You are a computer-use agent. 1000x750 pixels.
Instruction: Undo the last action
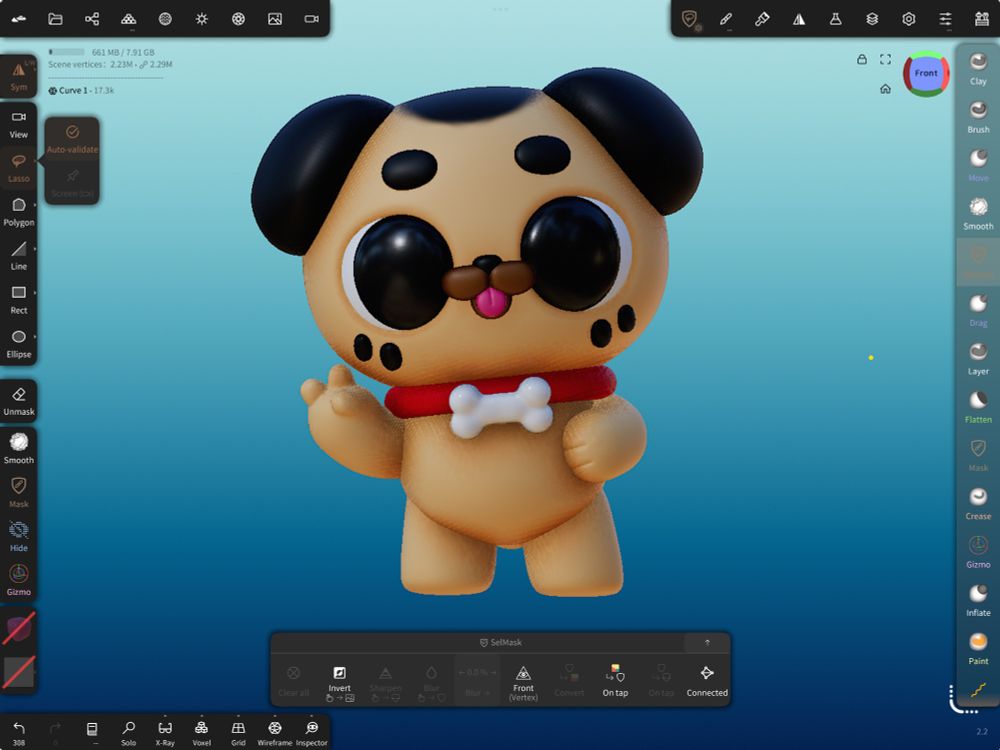tap(18, 732)
